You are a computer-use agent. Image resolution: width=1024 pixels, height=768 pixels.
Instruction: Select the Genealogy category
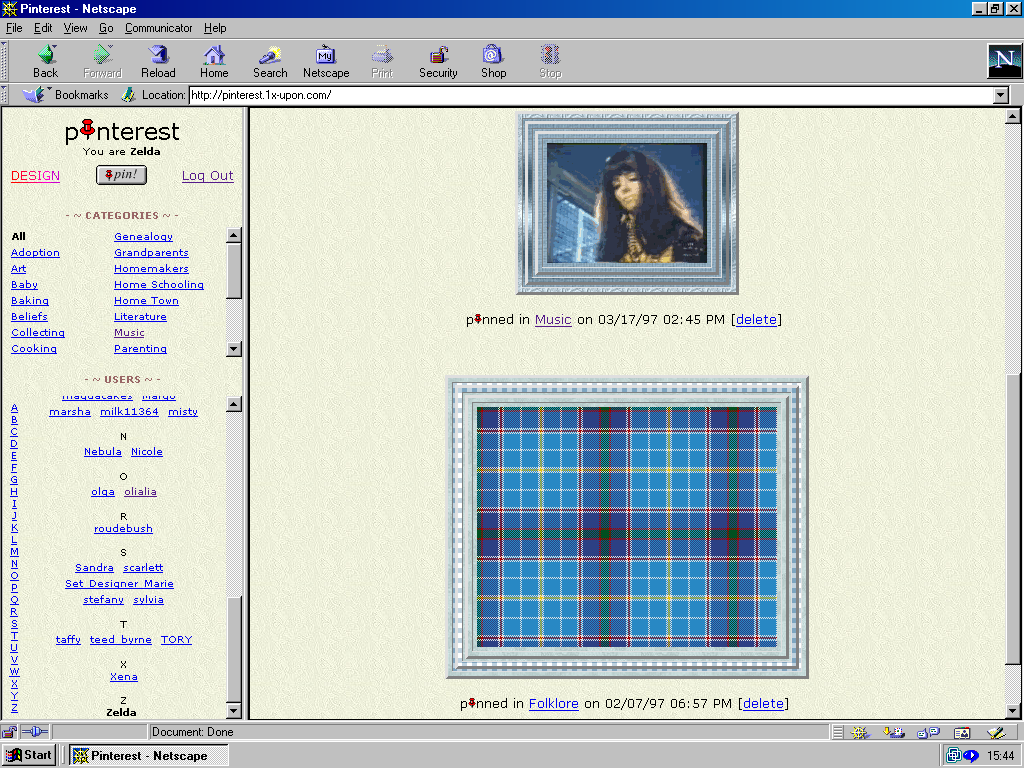point(143,237)
